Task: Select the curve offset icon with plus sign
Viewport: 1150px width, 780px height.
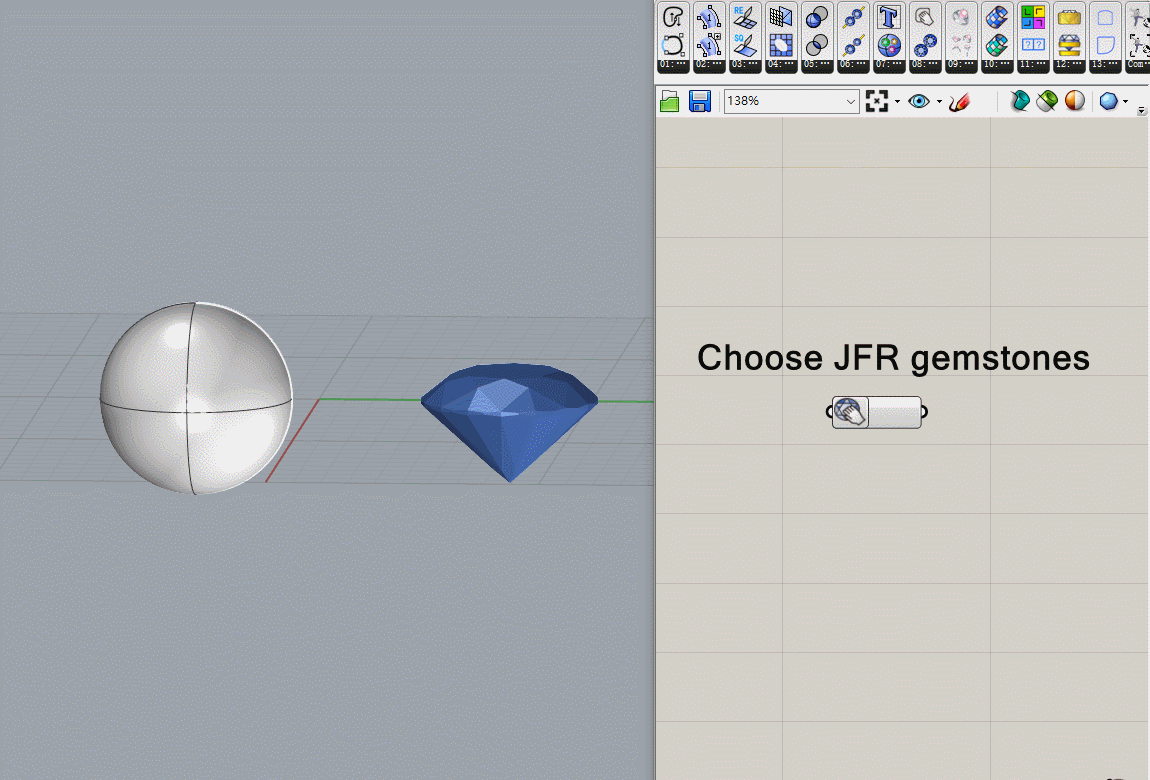Action: tap(708, 45)
